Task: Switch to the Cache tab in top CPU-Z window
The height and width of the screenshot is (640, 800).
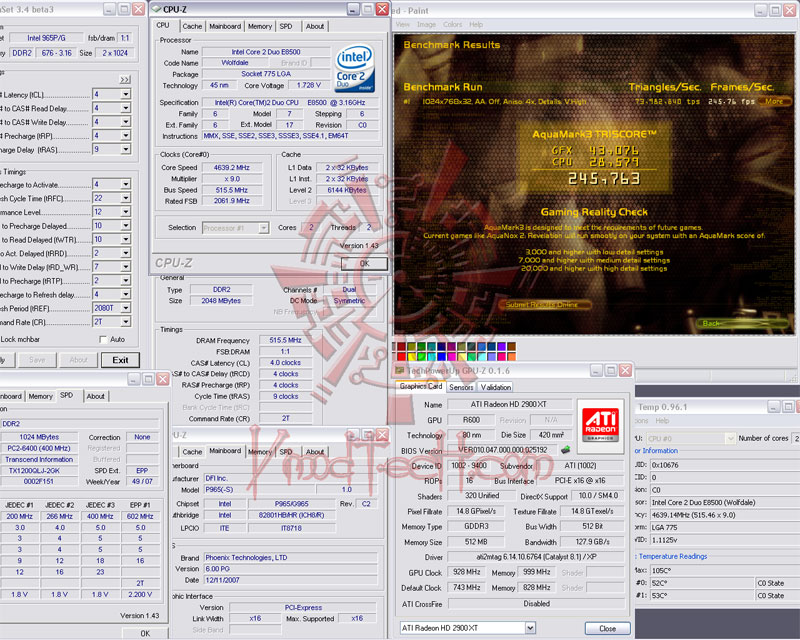Action: pyautogui.click(x=192, y=27)
